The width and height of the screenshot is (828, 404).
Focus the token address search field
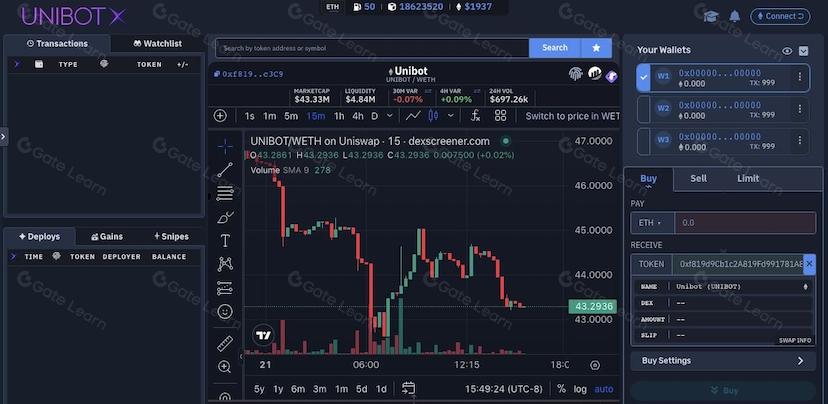(372, 48)
